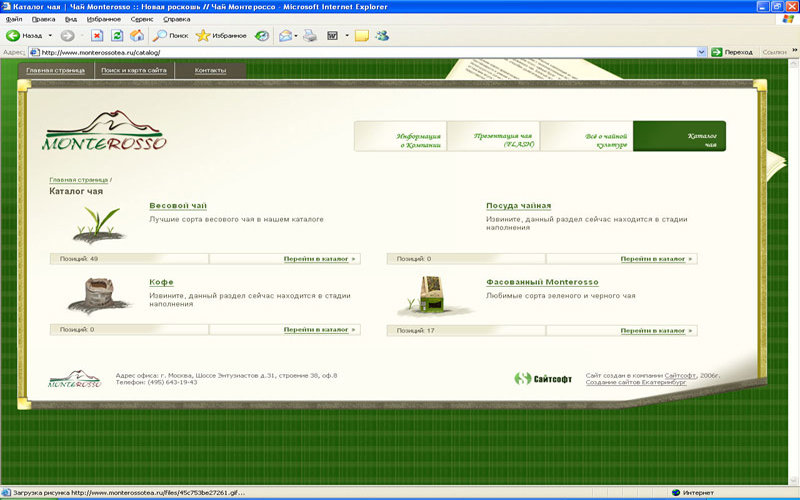Select the Каталог чая dark green tab
Image resolution: width=800 pixels, height=500 pixels.
pos(679,136)
